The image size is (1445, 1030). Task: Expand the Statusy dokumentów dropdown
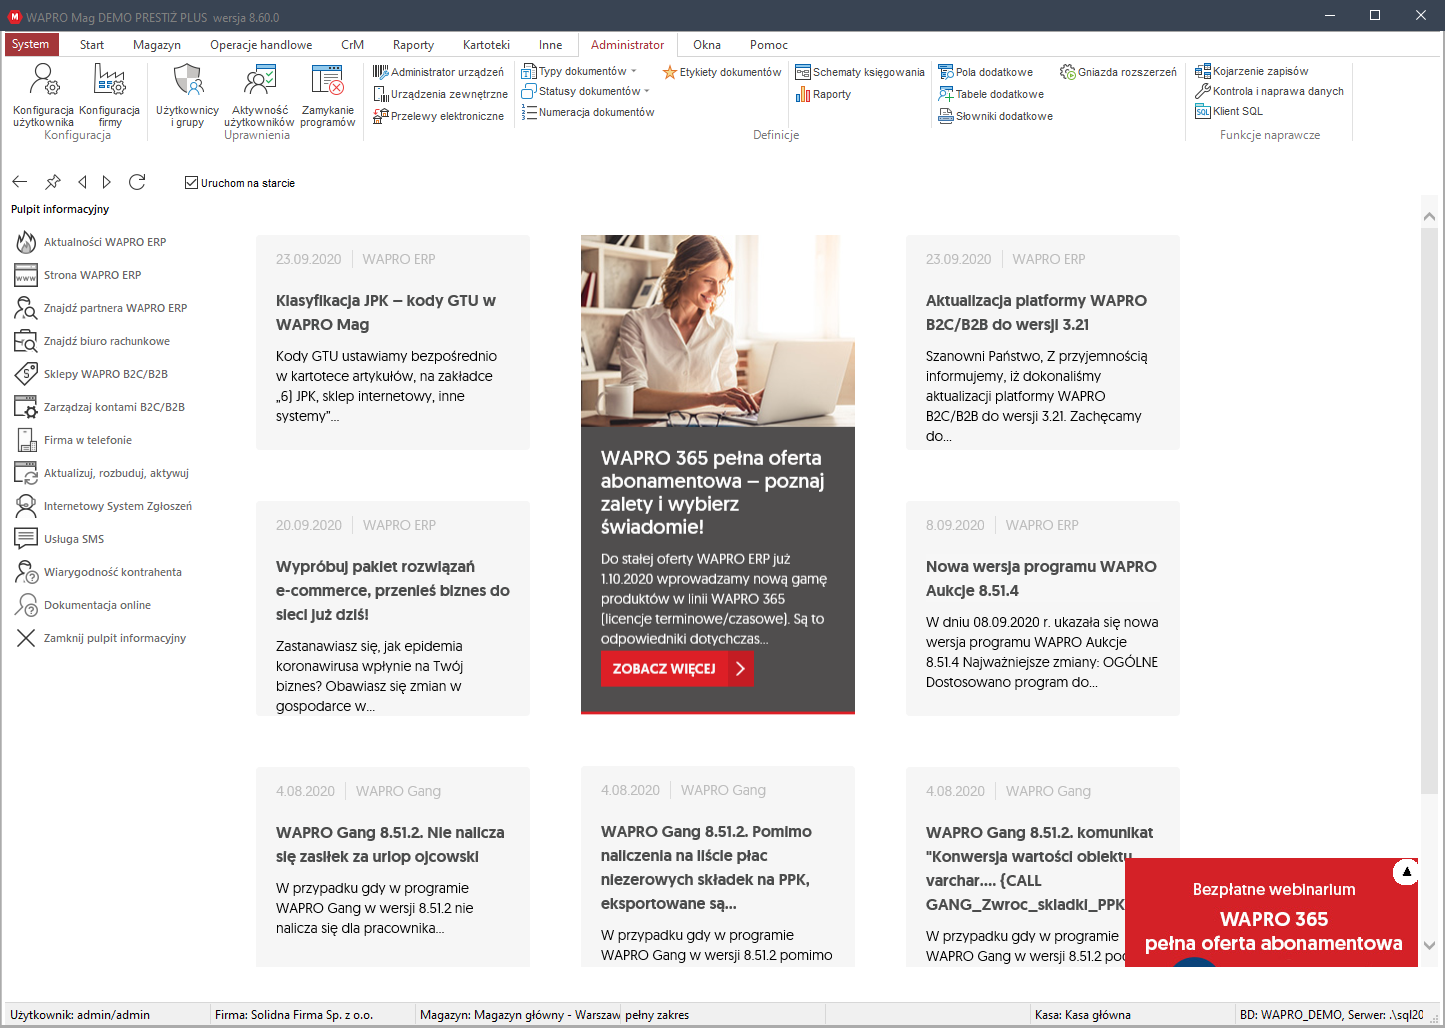pyautogui.click(x=647, y=91)
